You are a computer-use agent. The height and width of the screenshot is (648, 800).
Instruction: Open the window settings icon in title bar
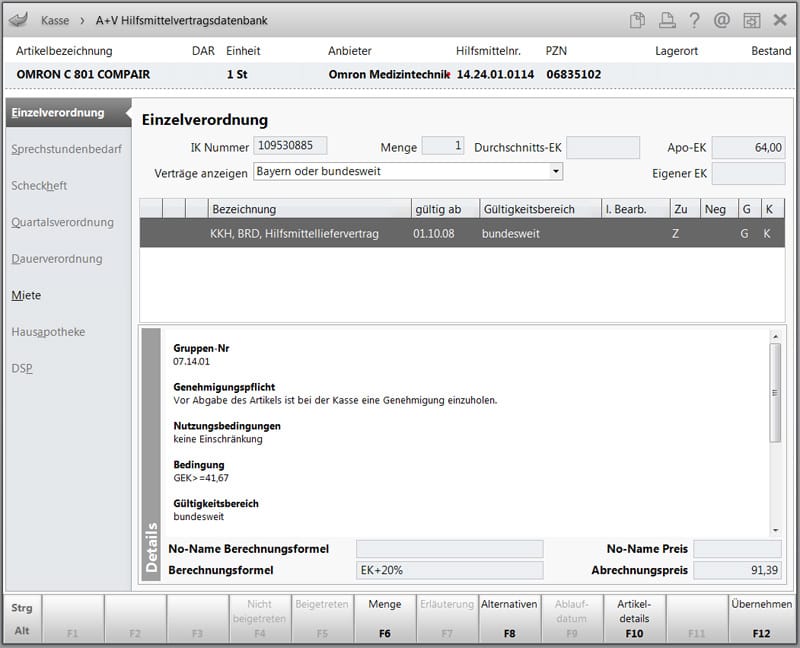pyautogui.click(x=751, y=20)
